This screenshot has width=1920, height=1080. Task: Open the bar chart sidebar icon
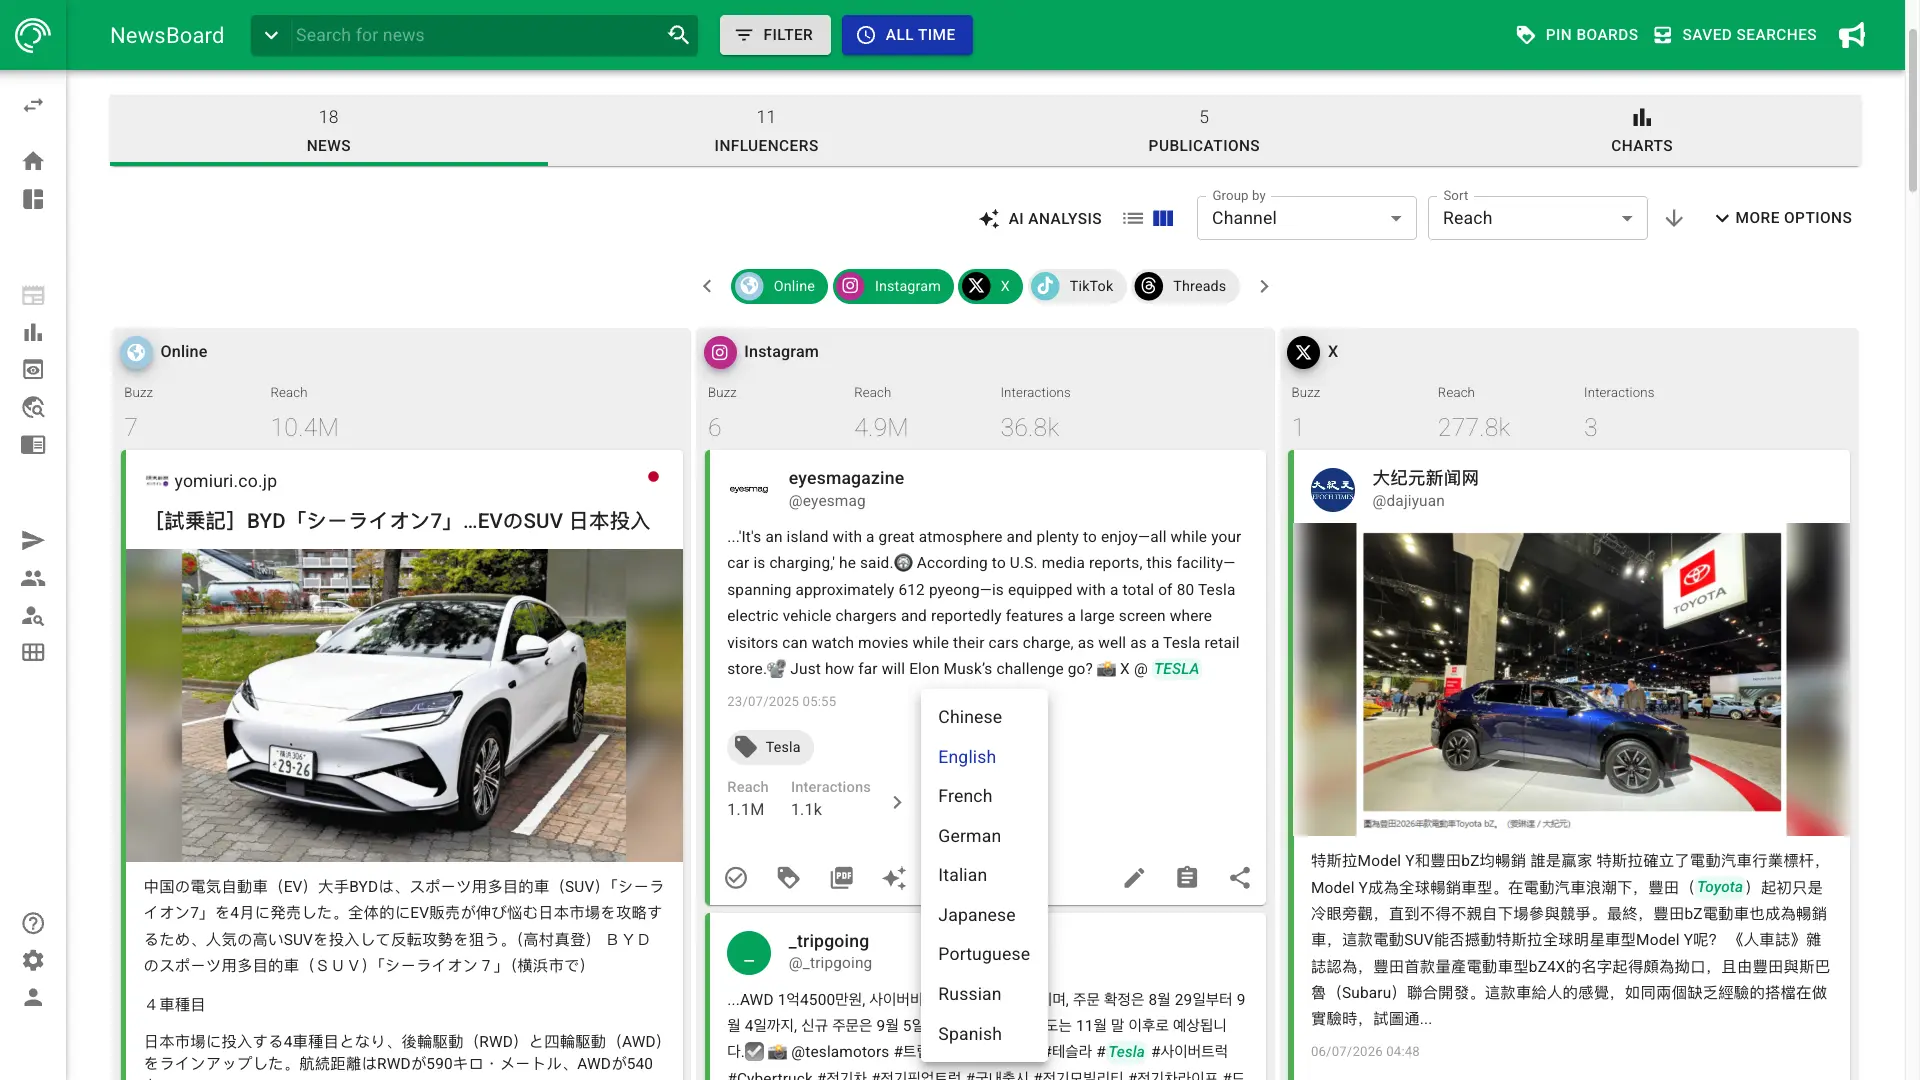(33, 332)
